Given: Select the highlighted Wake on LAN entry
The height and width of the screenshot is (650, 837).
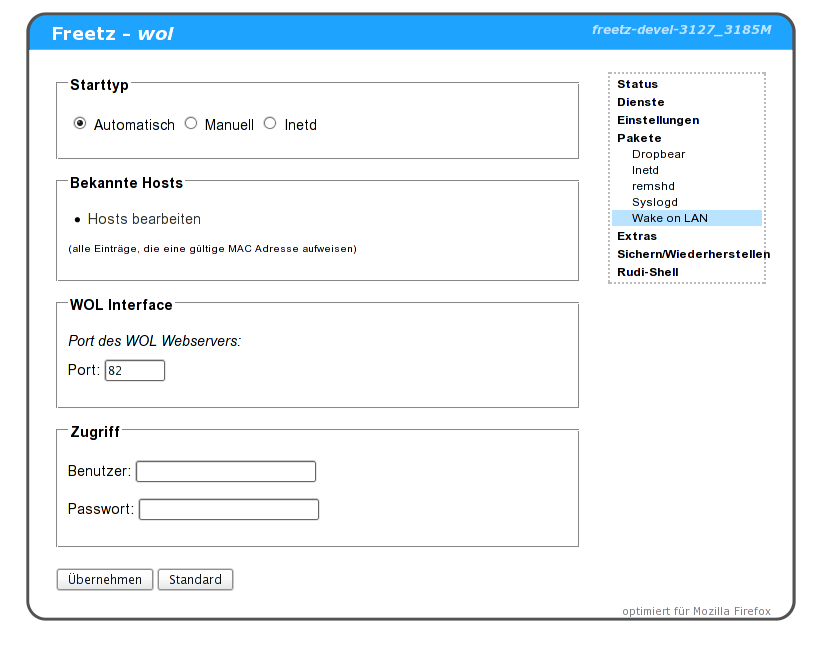Looking at the screenshot, I should 669,218.
